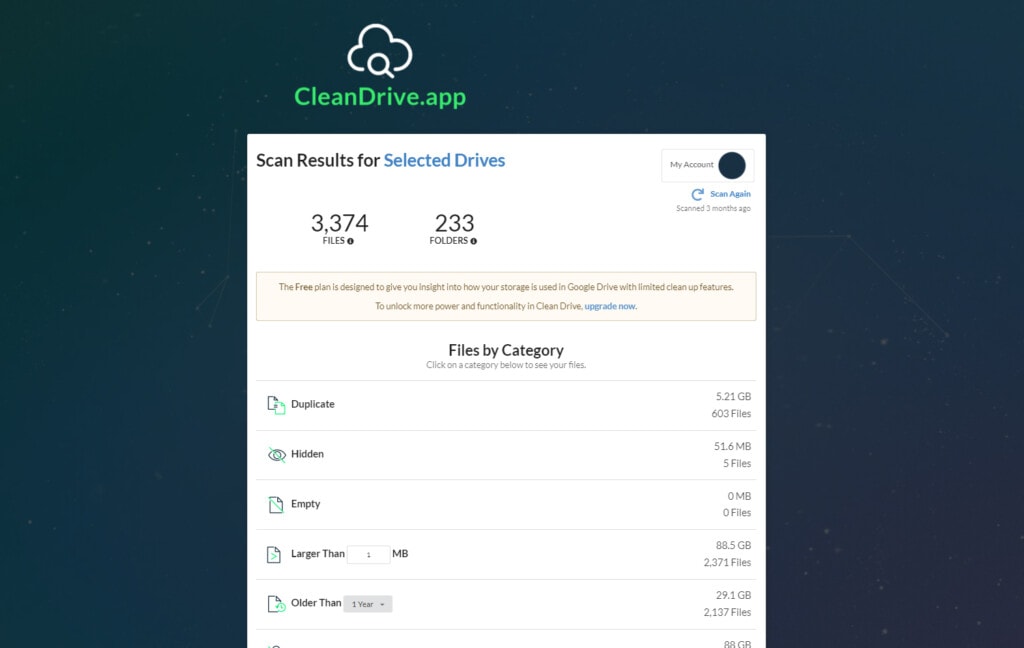This screenshot has width=1024, height=648.
Task: Click the info icon next to FILES
Action: [351, 241]
